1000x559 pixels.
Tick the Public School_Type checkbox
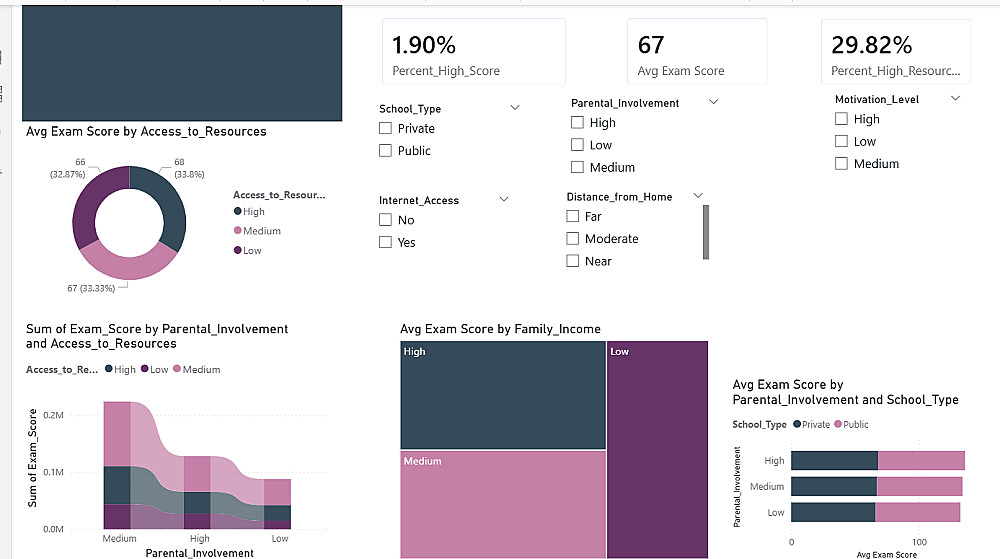pos(386,150)
